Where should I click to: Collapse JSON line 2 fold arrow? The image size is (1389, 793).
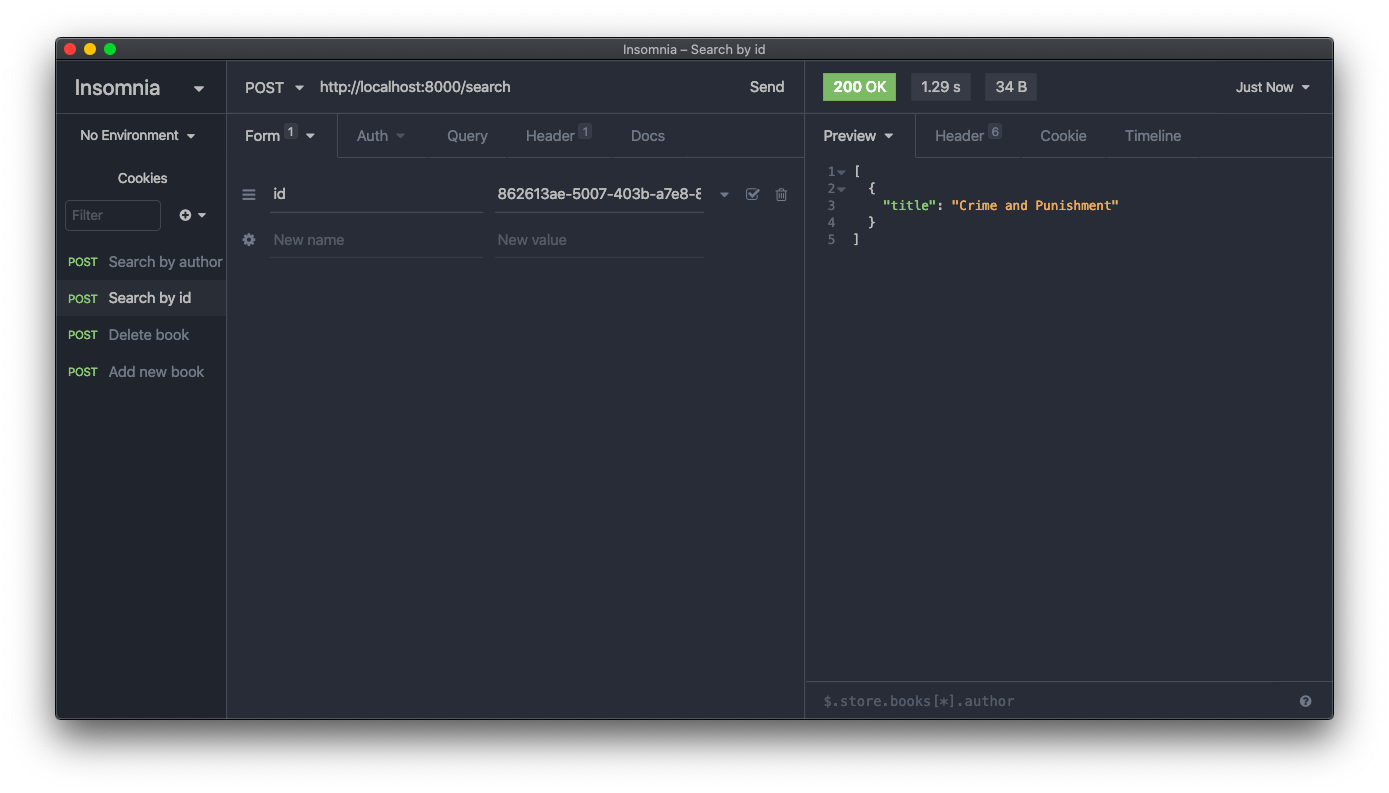(x=842, y=189)
